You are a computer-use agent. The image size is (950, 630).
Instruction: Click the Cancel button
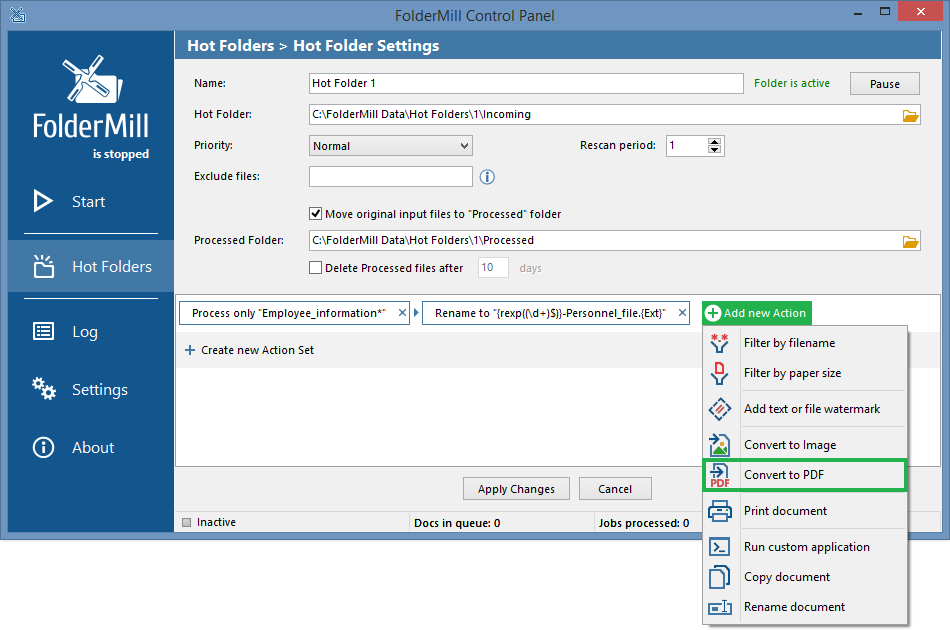click(615, 489)
